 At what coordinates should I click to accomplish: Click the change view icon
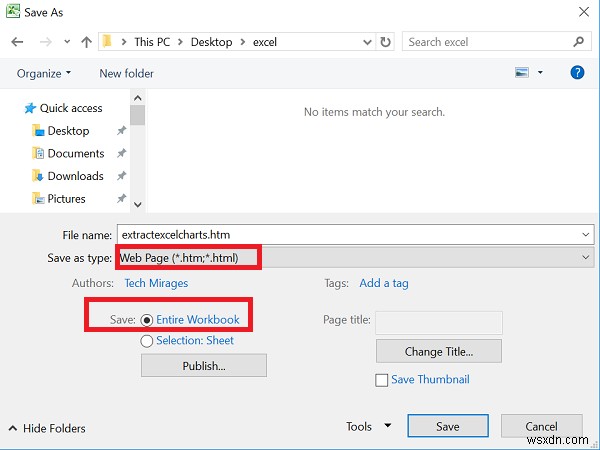(x=521, y=73)
